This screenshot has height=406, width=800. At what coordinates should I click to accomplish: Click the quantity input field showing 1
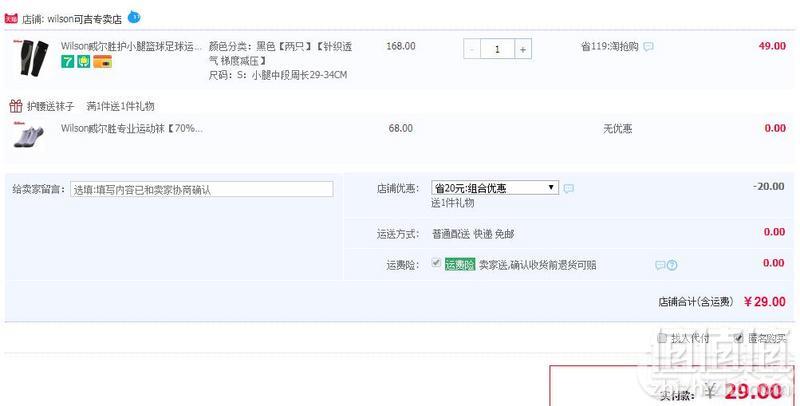(x=497, y=49)
